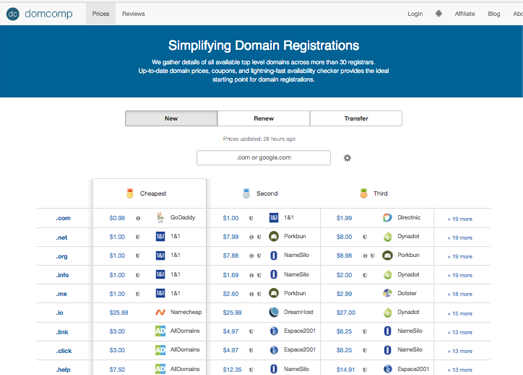Click the $25.88 .io price
The width and height of the screenshot is (523, 375).
pos(119,313)
